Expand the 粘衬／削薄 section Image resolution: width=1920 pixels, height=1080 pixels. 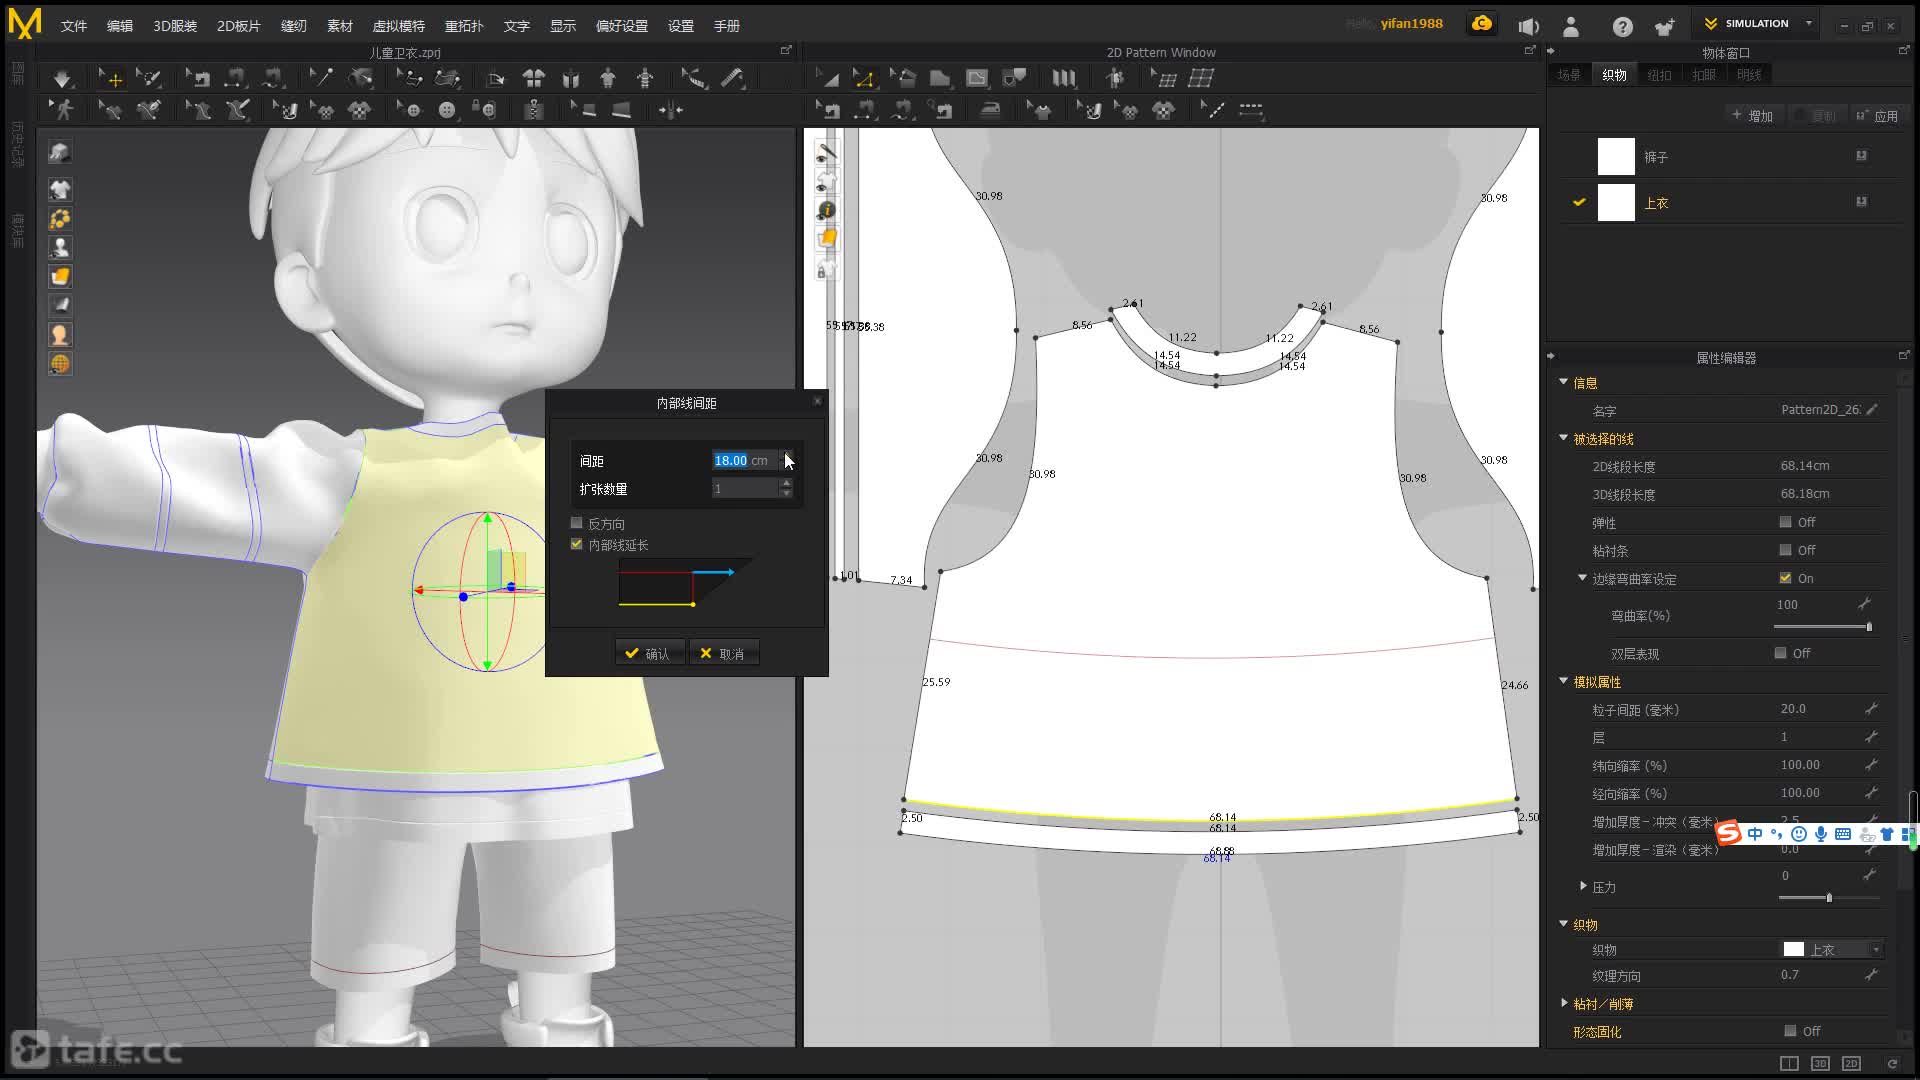coord(1564,1003)
